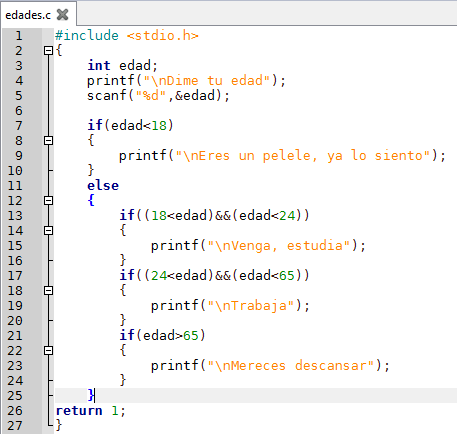Click the final closing brace on line 27
The image size is (457, 434).
point(59,425)
